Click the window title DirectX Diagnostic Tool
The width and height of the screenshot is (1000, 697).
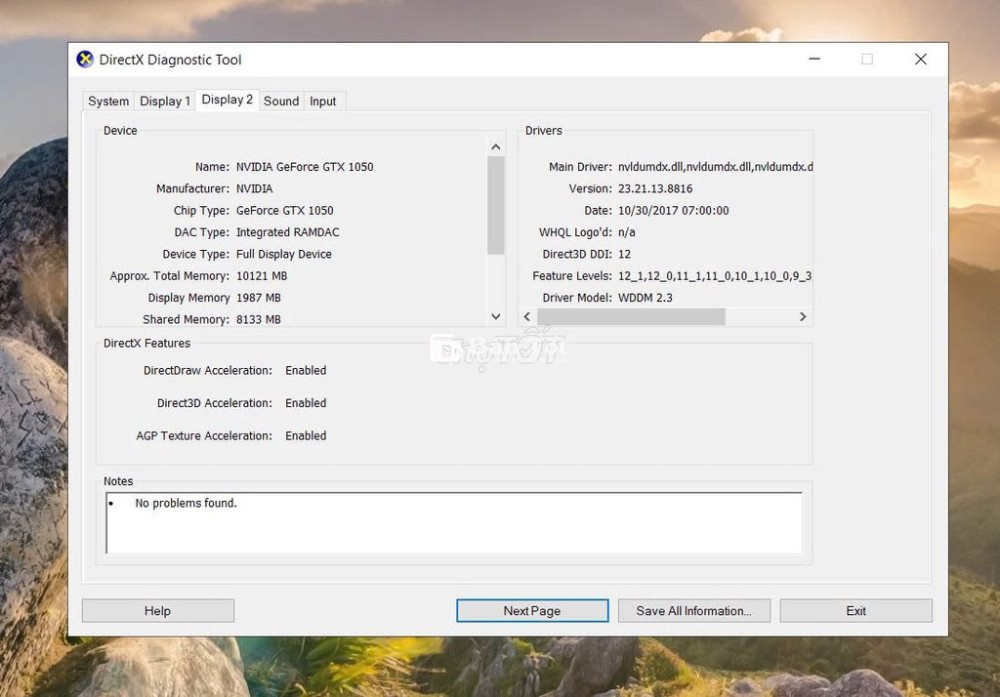tap(170, 59)
